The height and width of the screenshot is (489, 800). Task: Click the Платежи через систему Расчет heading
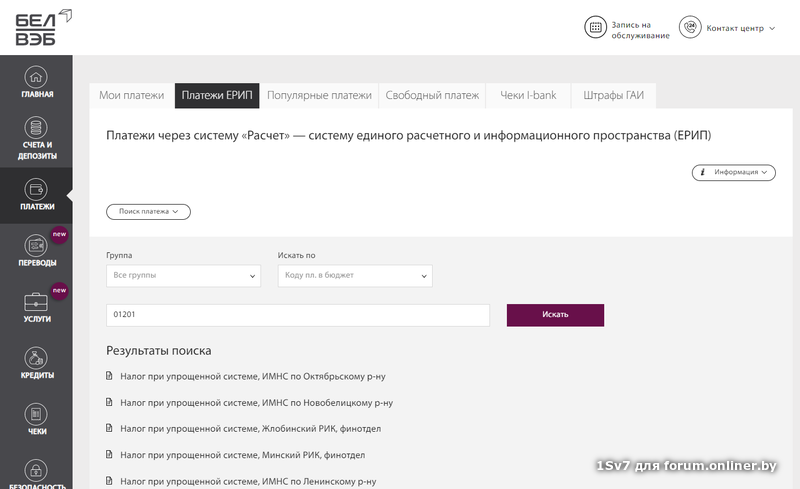click(x=409, y=135)
